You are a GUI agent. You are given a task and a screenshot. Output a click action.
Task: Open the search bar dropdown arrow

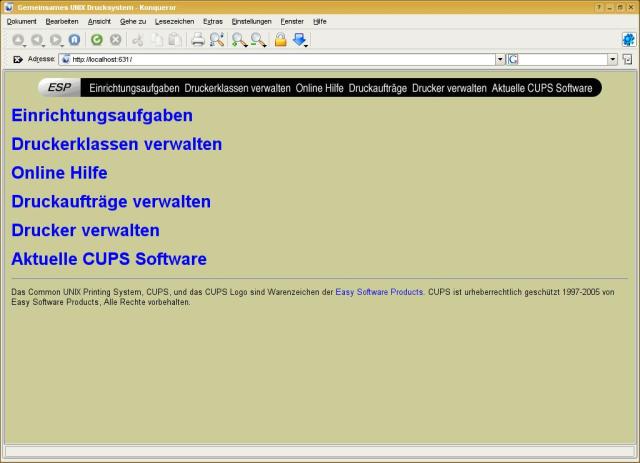615,60
